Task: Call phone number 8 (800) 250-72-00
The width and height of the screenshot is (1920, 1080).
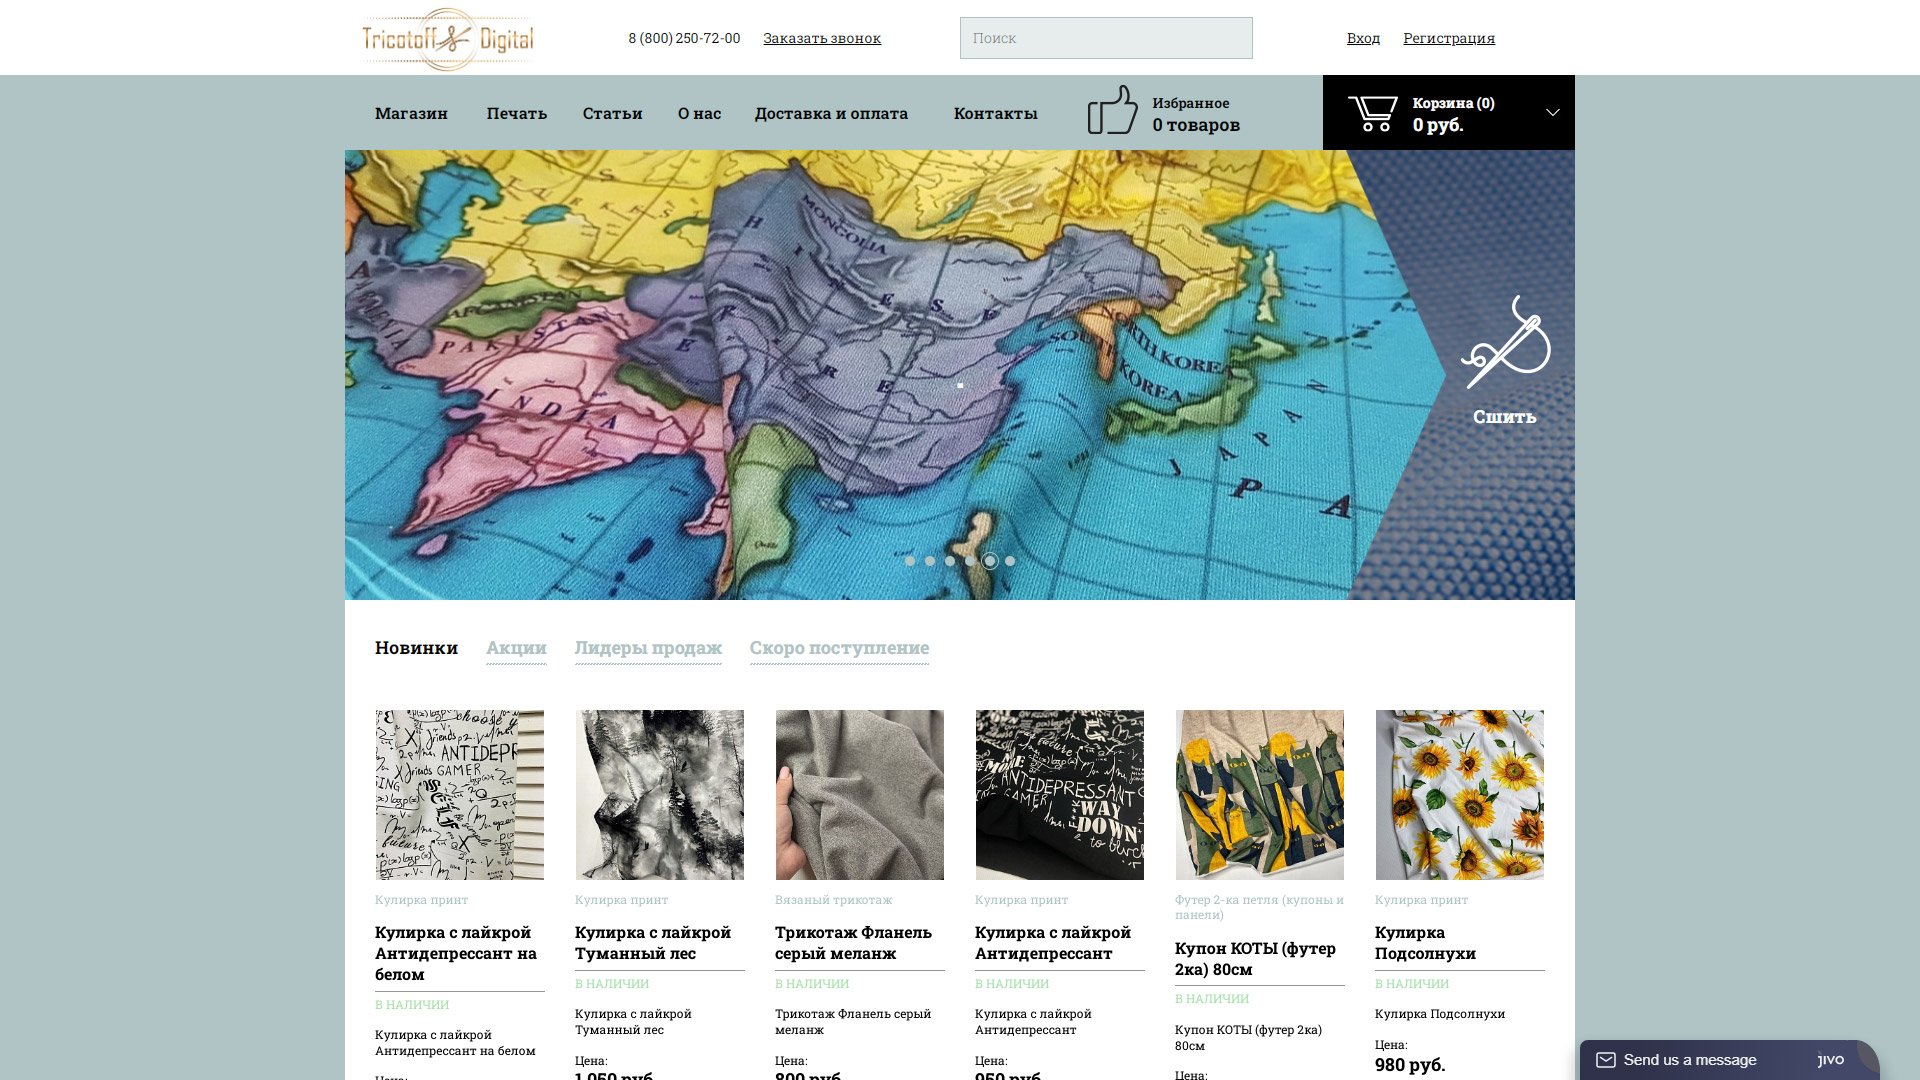Action: coord(684,38)
